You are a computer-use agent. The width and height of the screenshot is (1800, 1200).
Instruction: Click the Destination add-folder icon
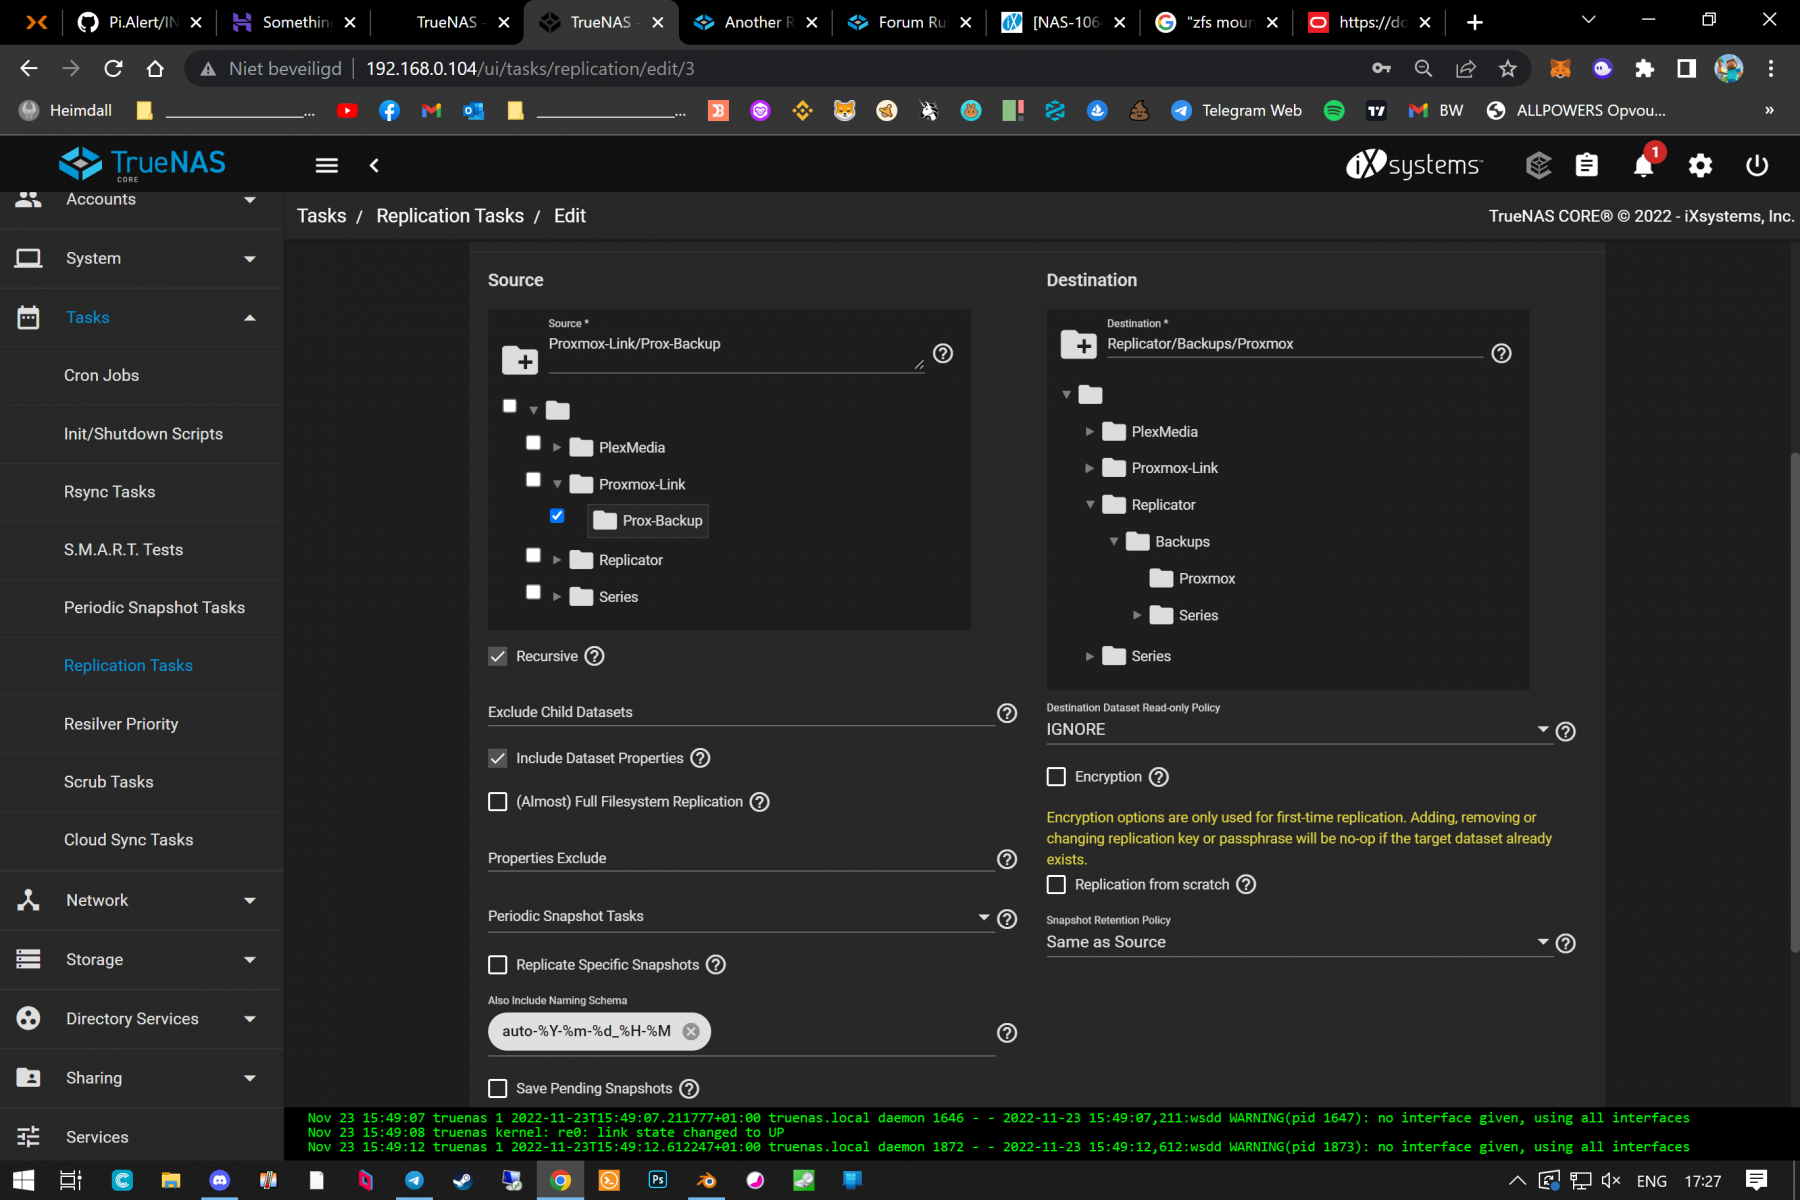(1079, 344)
